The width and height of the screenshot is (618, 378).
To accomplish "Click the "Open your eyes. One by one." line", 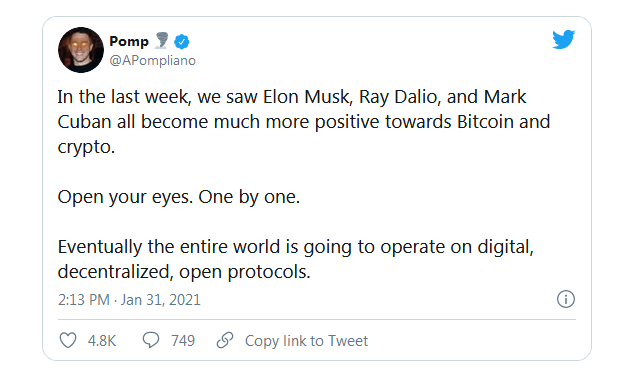I will (x=179, y=197).
